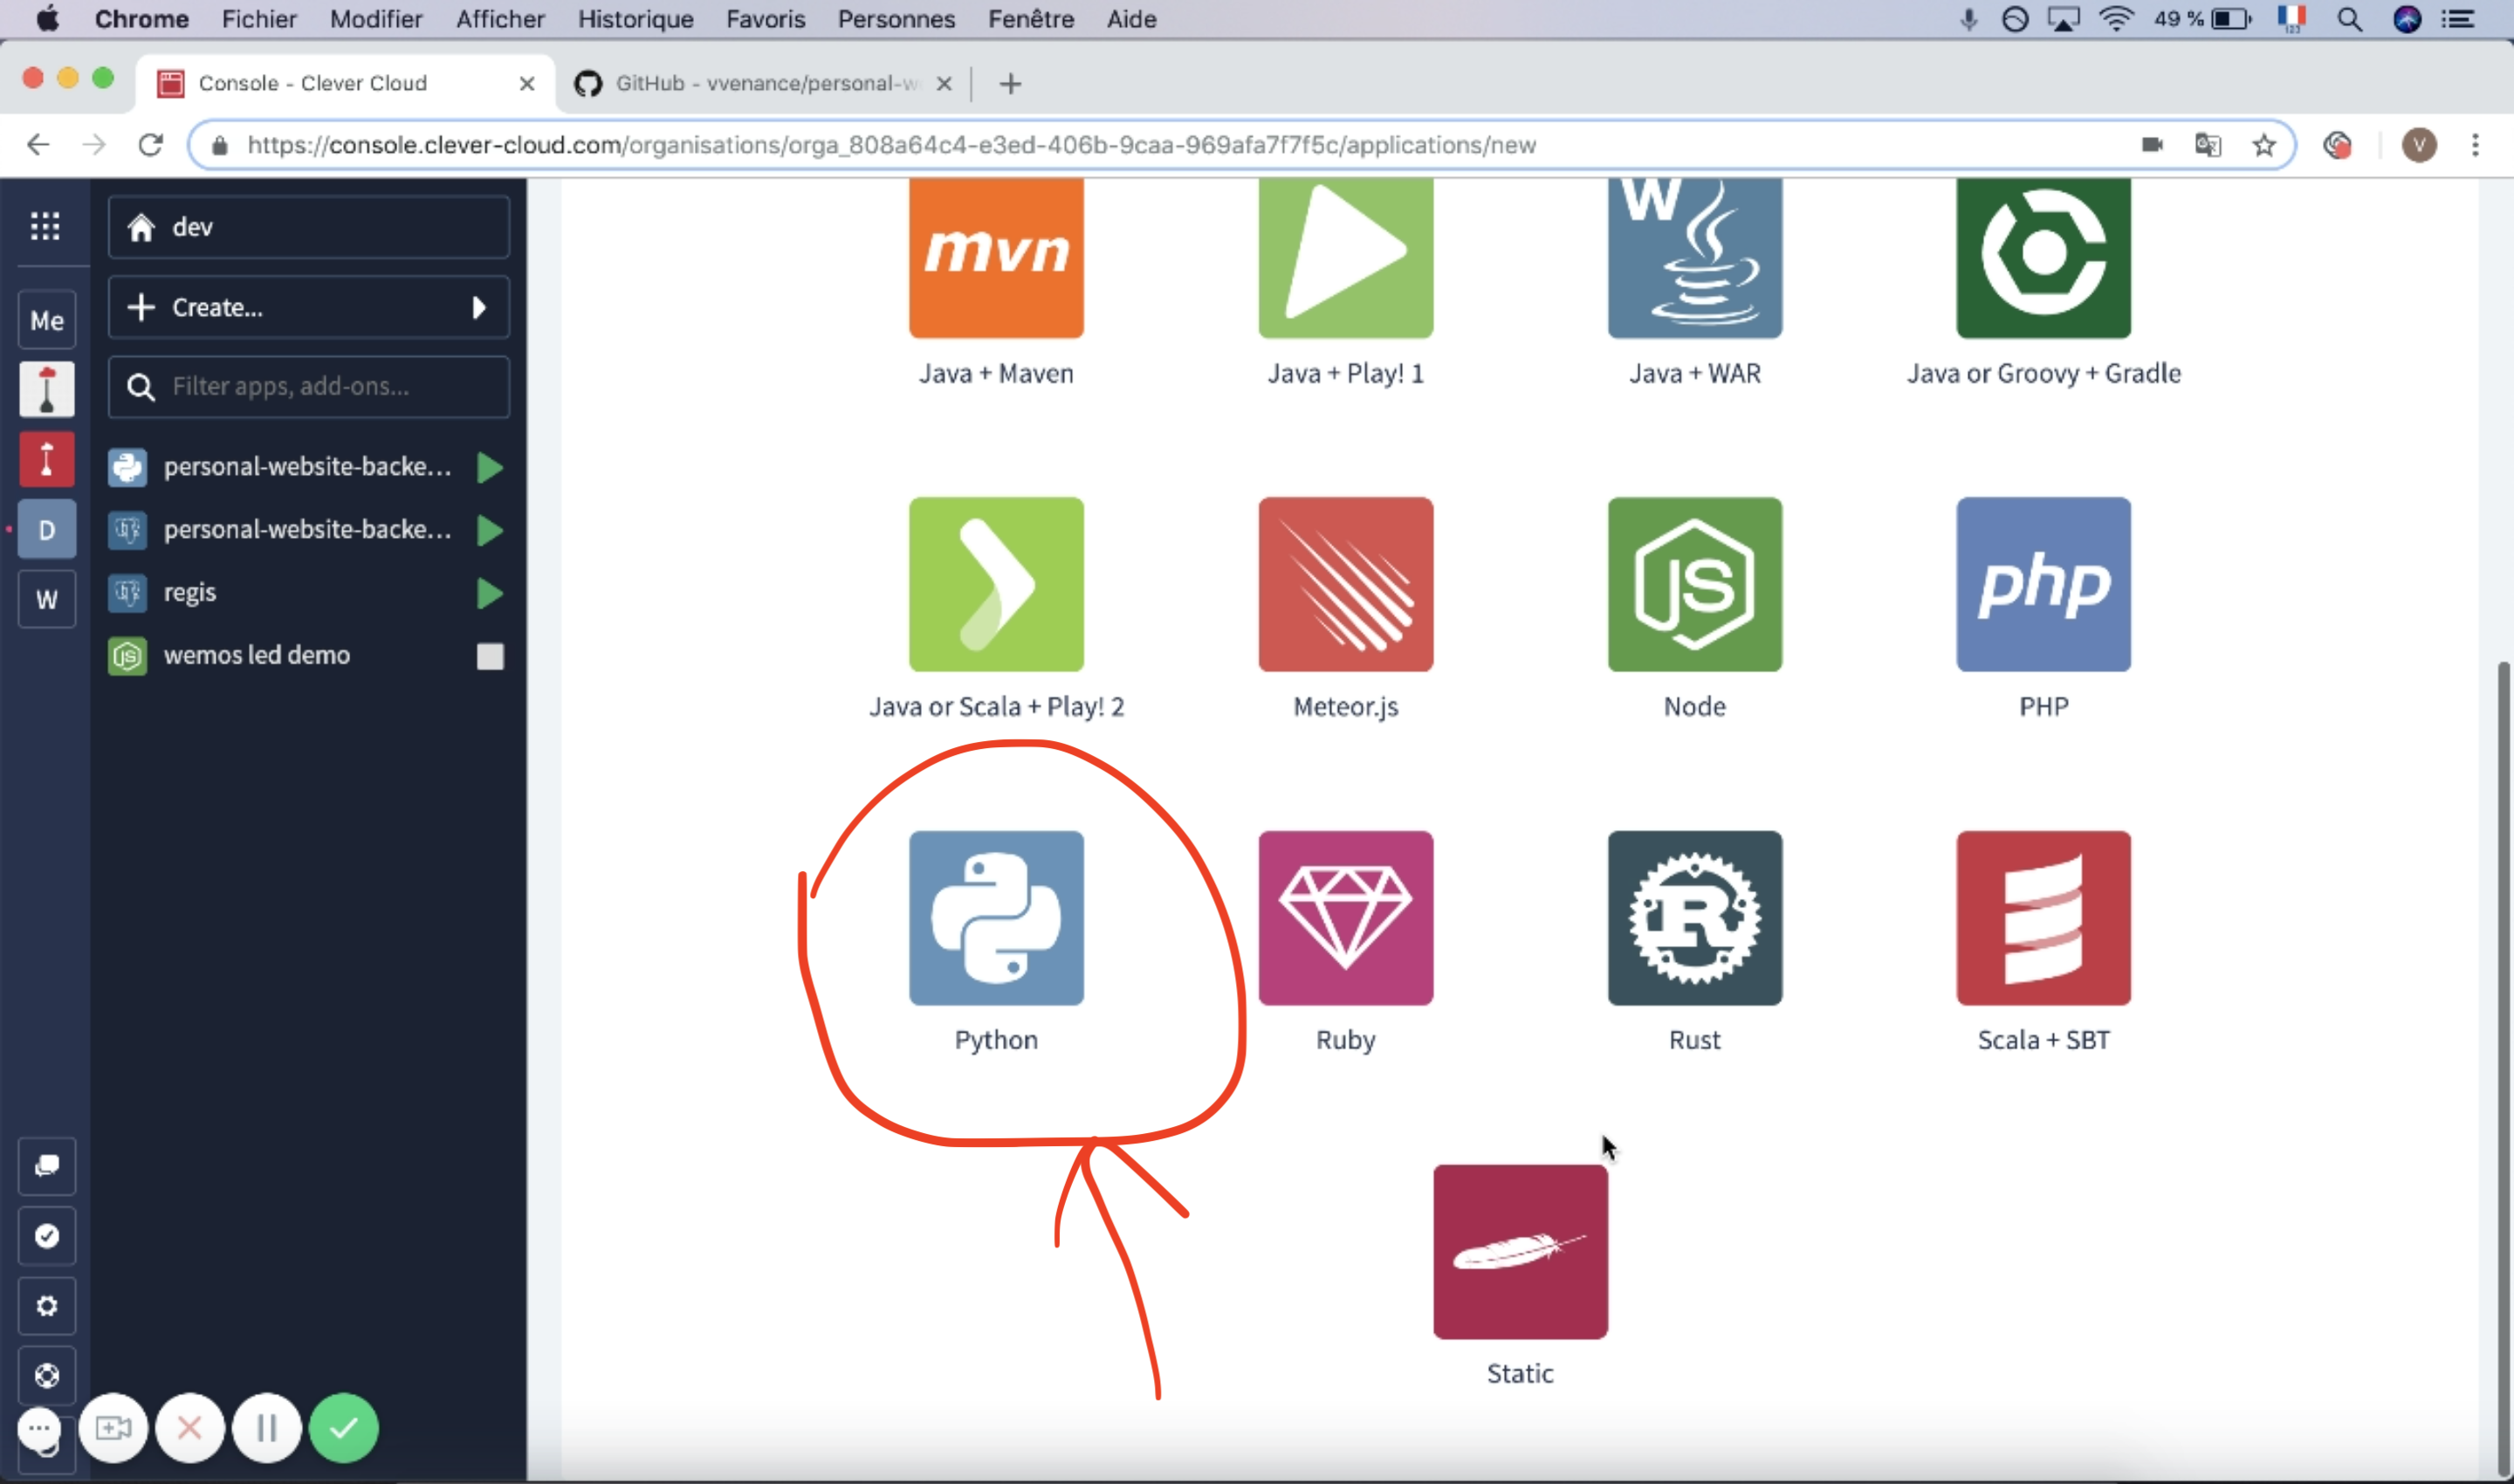2514x1484 pixels.
Task: Open the wemos led demo app
Action: [x=307, y=655]
